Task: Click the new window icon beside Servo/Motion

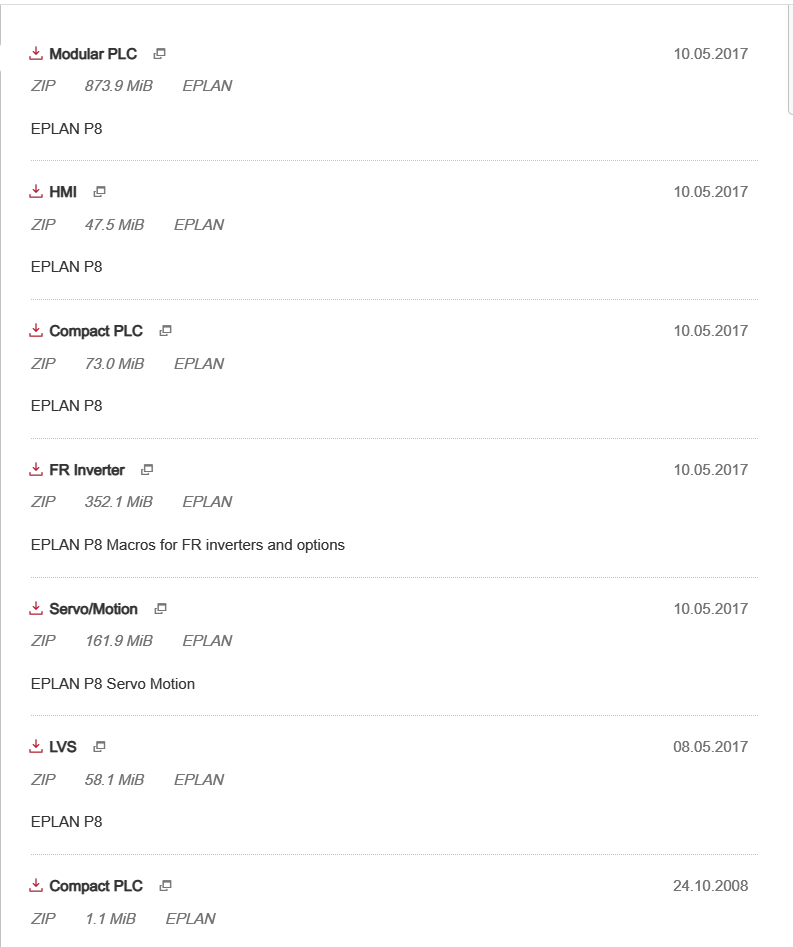Action: coord(160,608)
